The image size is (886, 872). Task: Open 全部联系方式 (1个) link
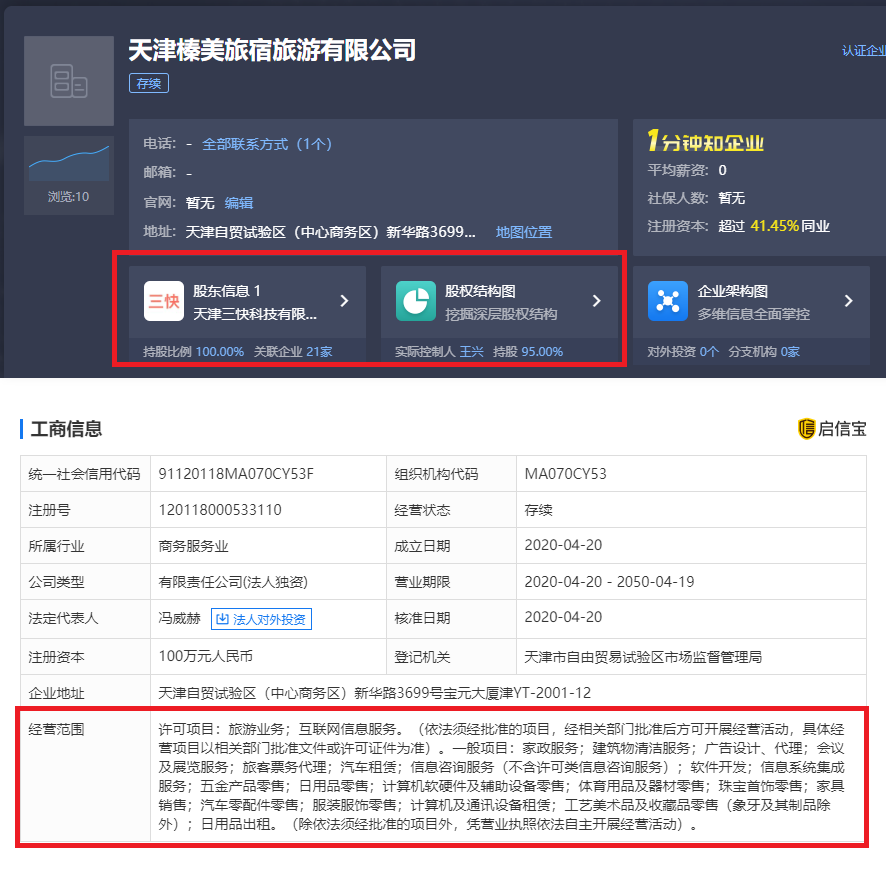tap(267, 144)
